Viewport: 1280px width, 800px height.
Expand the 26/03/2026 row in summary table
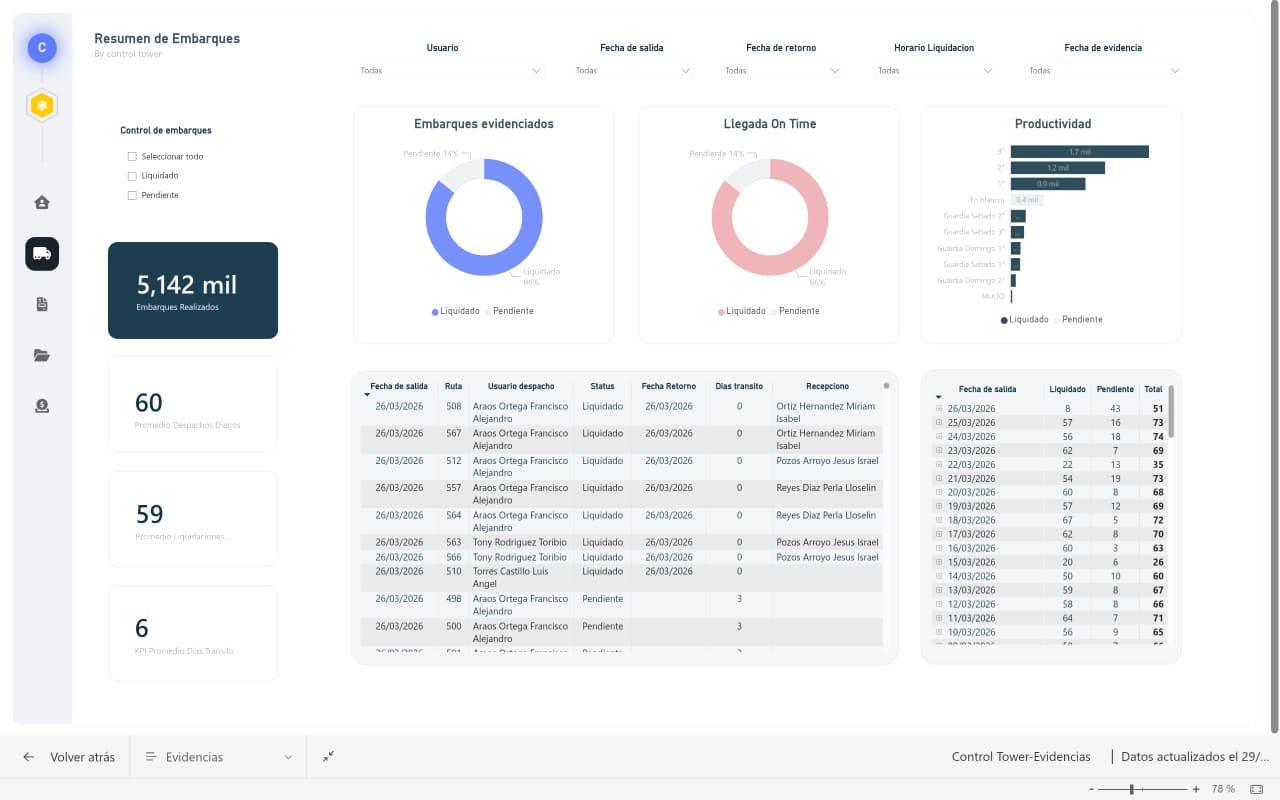tap(939, 409)
